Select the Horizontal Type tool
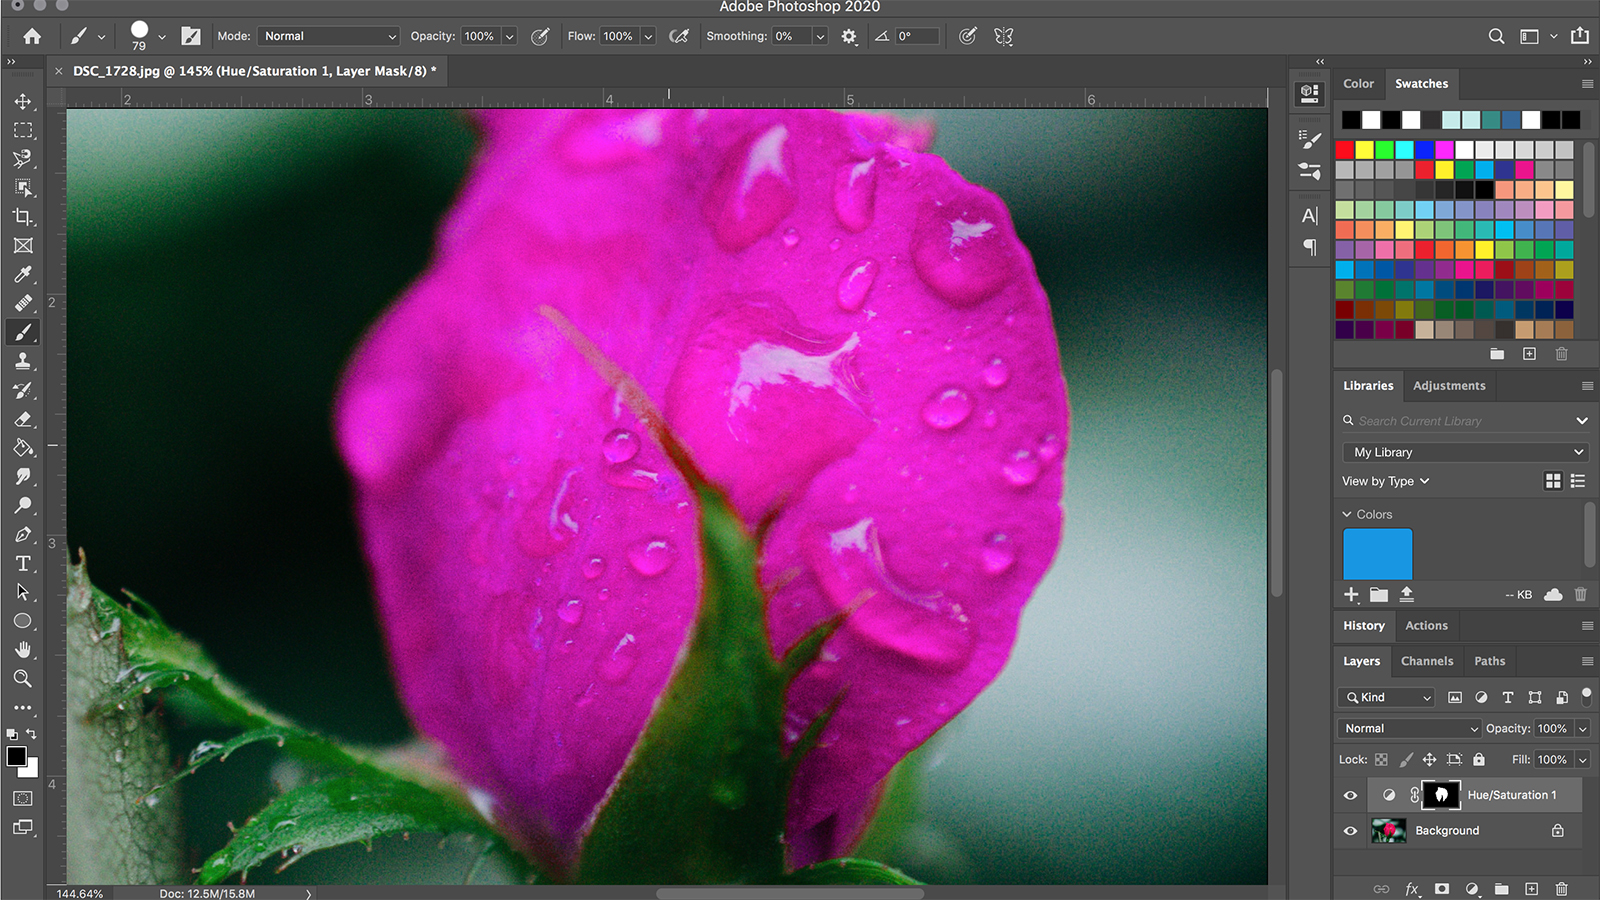 [22, 563]
